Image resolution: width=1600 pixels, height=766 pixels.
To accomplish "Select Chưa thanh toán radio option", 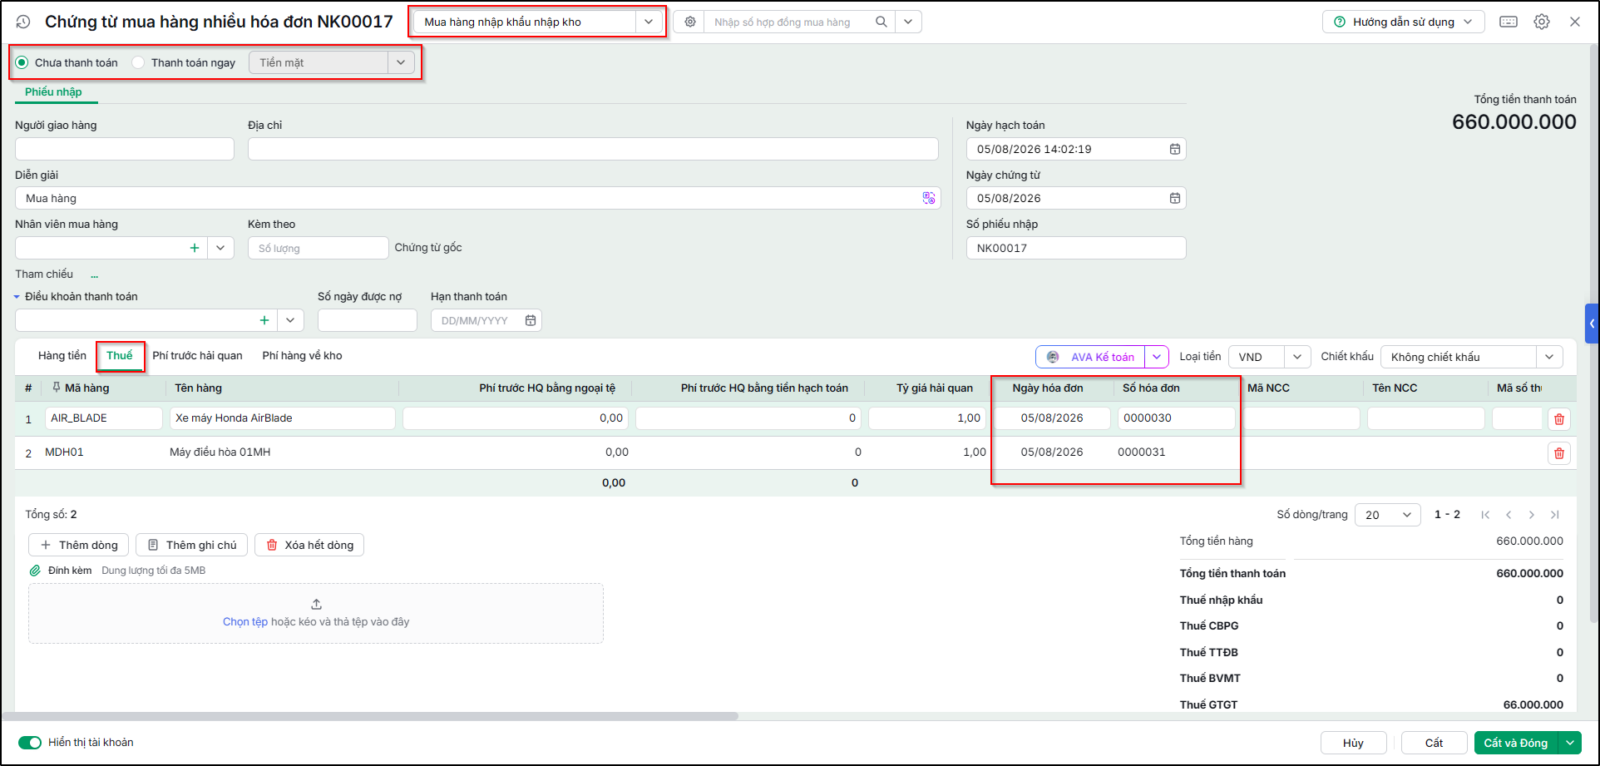I will 22,62.
